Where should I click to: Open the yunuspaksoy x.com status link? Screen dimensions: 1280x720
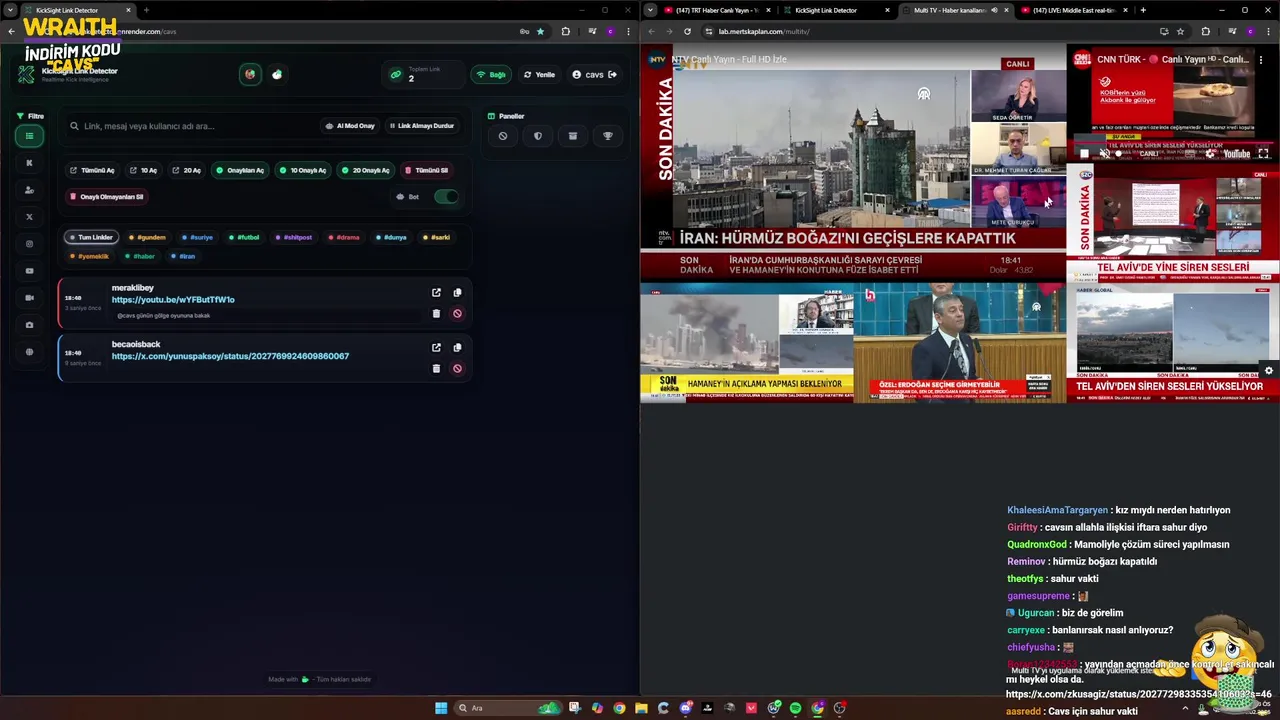click(x=230, y=356)
